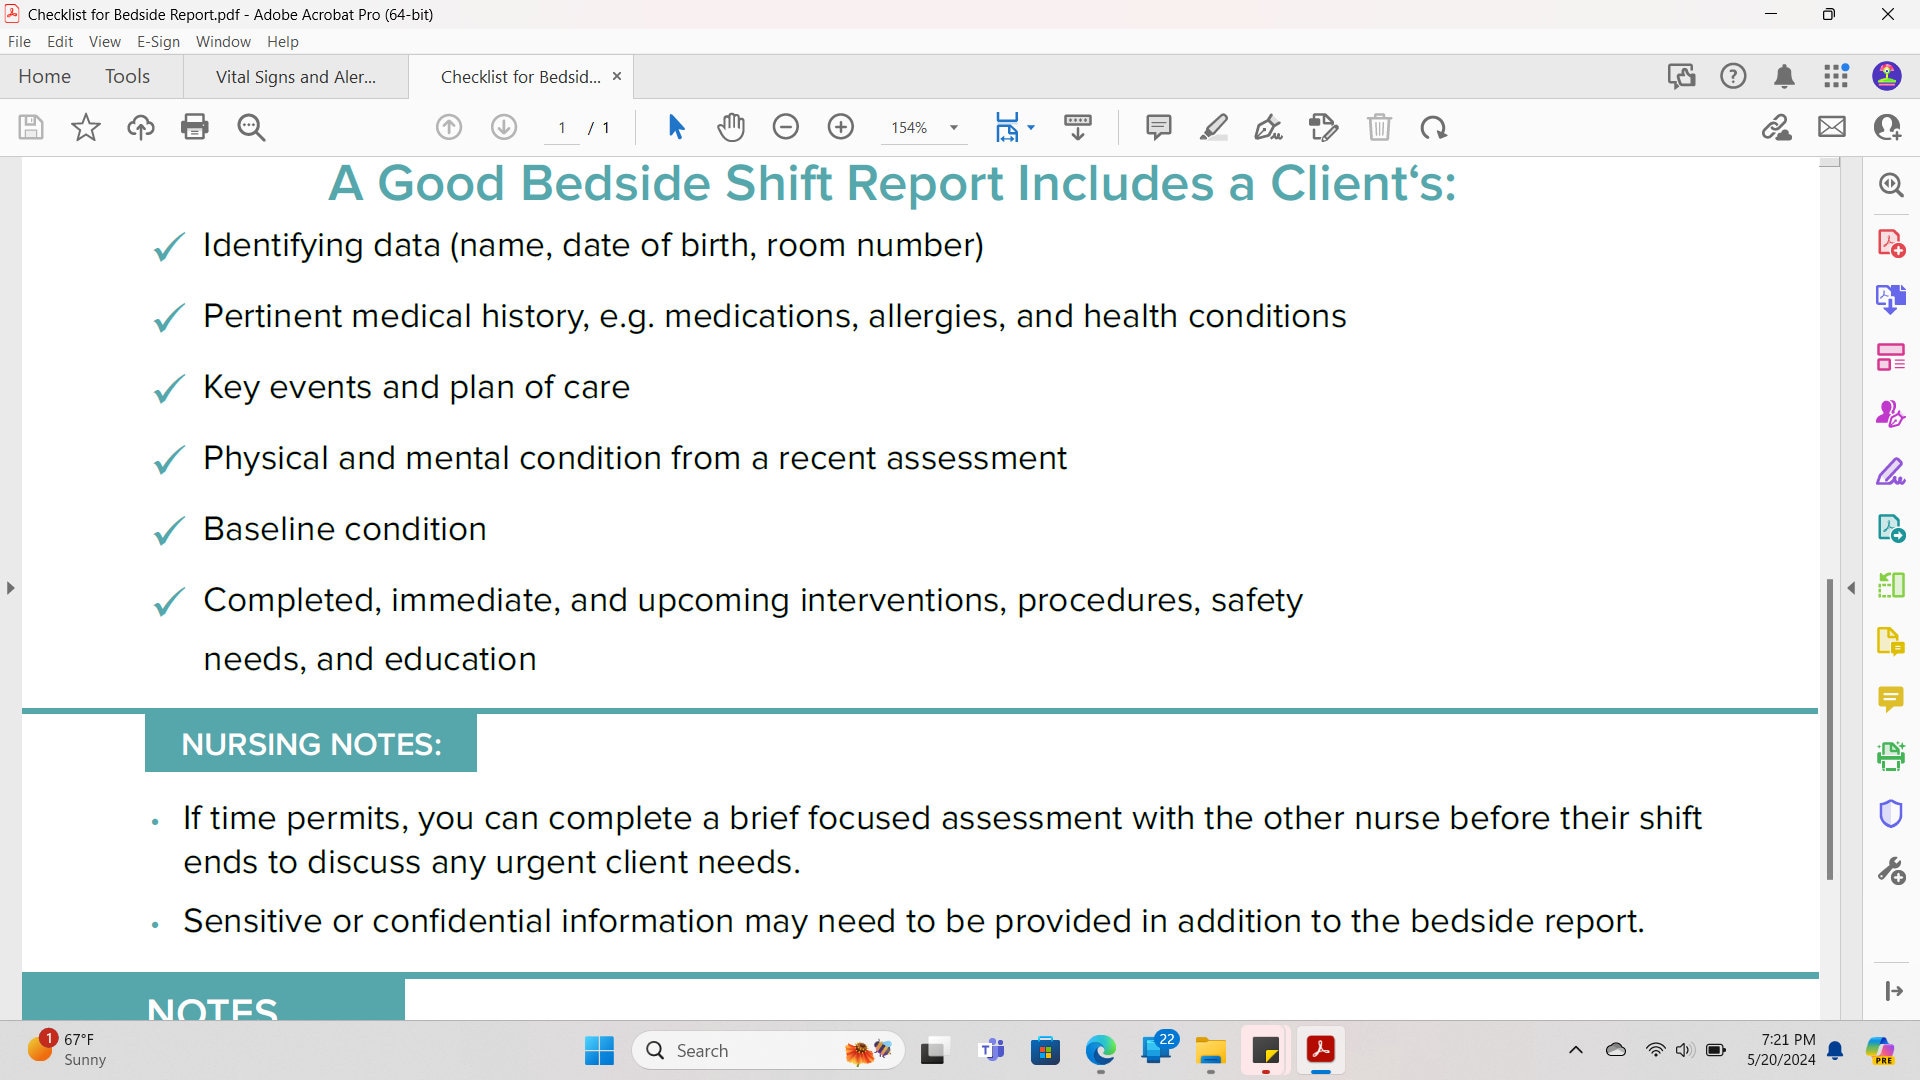Click the page number input field
This screenshot has height=1080, width=1920.
click(x=562, y=127)
